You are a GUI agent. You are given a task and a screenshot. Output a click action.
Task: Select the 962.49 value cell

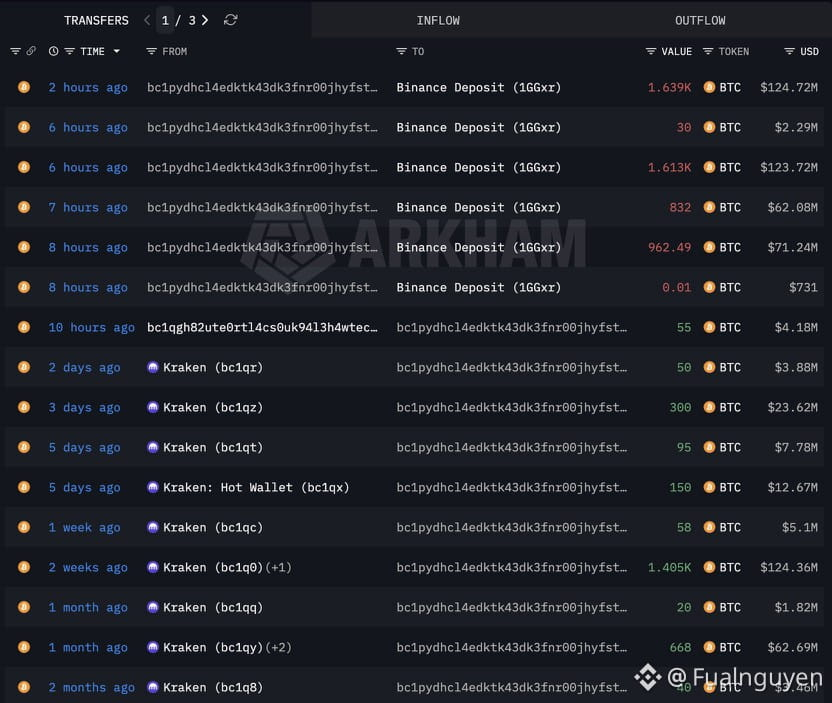click(x=669, y=247)
